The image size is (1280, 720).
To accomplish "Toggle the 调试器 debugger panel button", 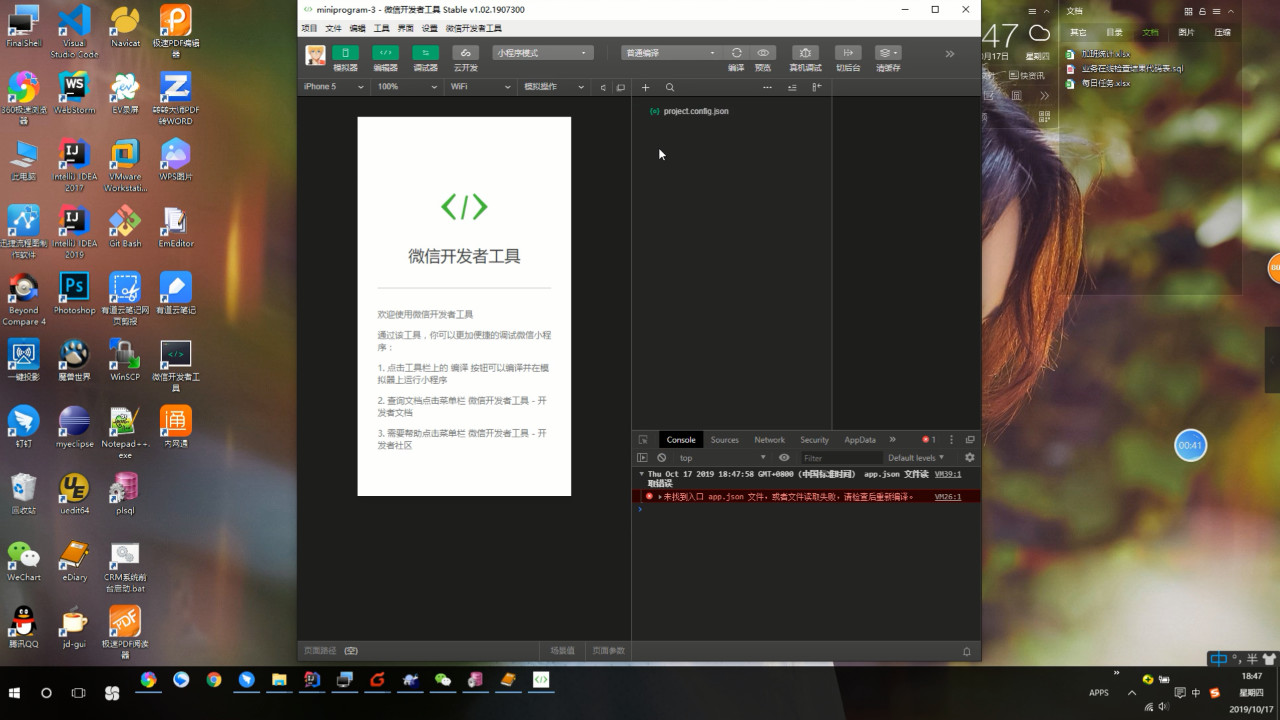I will point(425,53).
